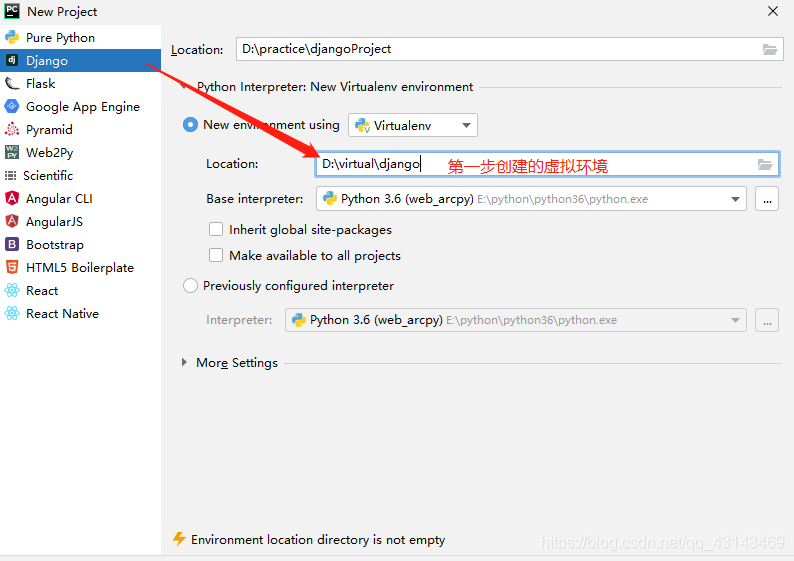
Task: Open Base interpreter dropdown
Action: tap(531, 199)
